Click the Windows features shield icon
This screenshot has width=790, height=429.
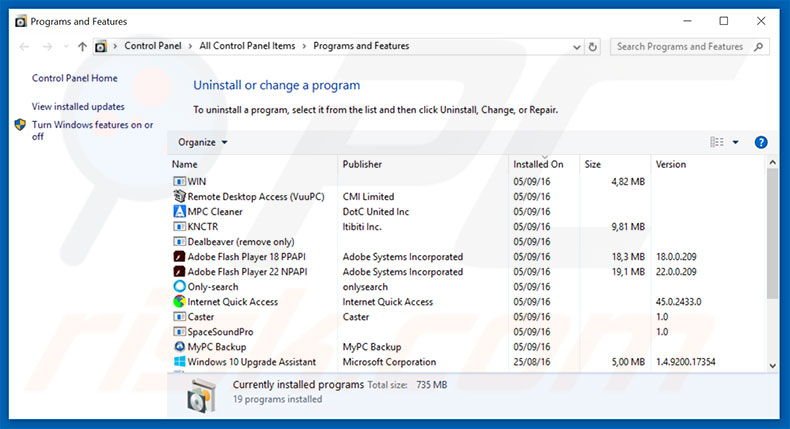20,125
